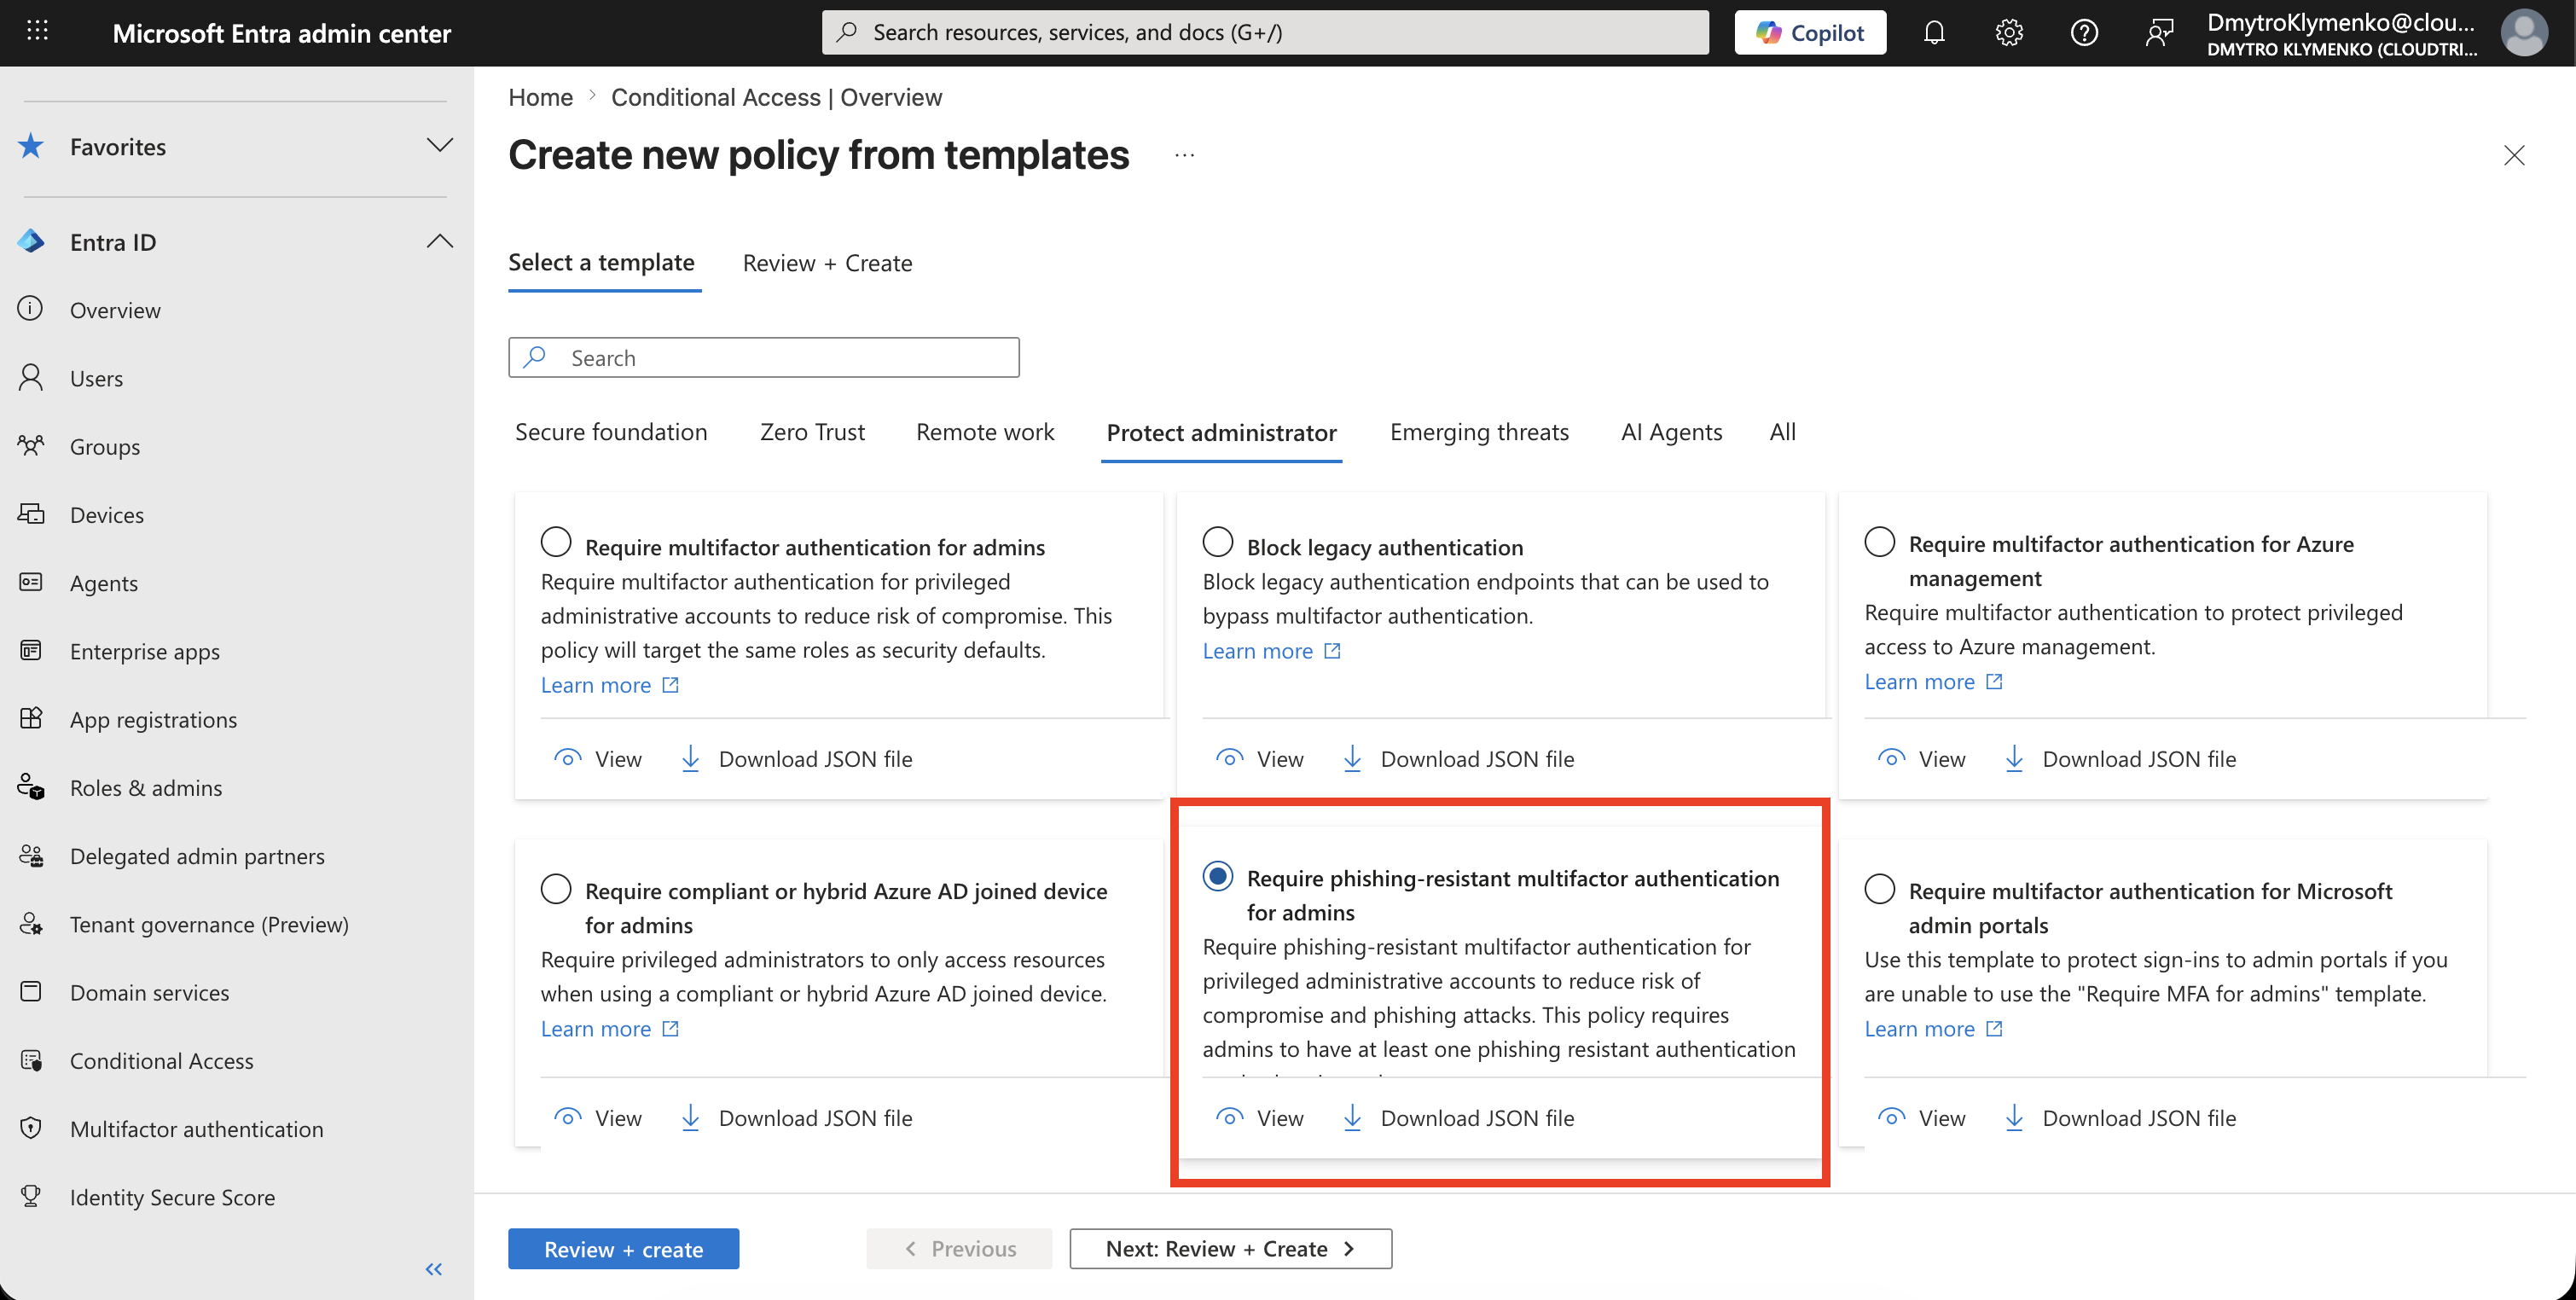Select MFA for Azure management radio

[x=1879, y=542]
